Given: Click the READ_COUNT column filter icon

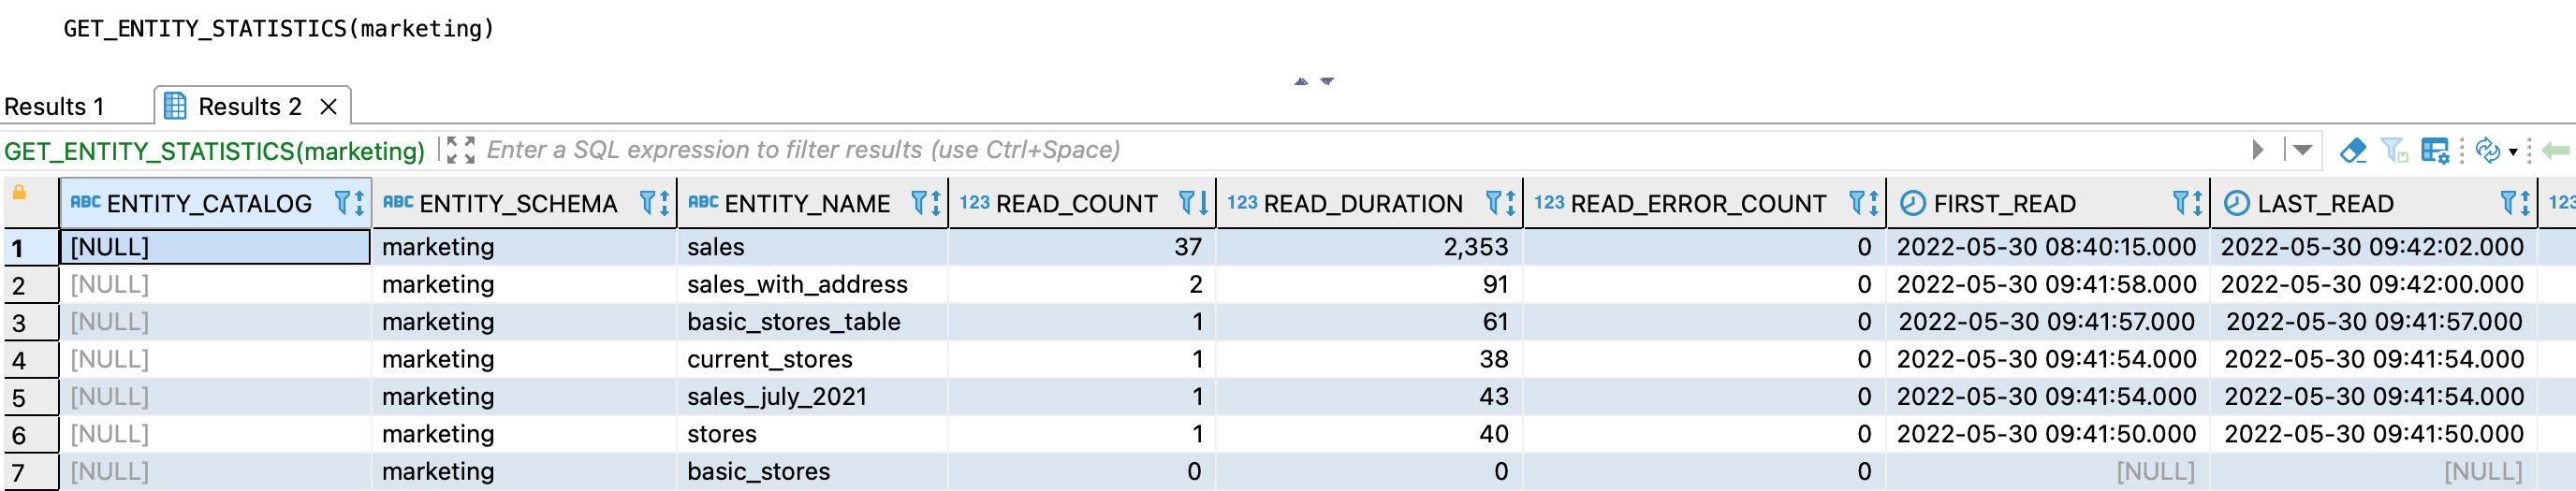Looking at the screenshot, I should click(x=1186, y=203).
